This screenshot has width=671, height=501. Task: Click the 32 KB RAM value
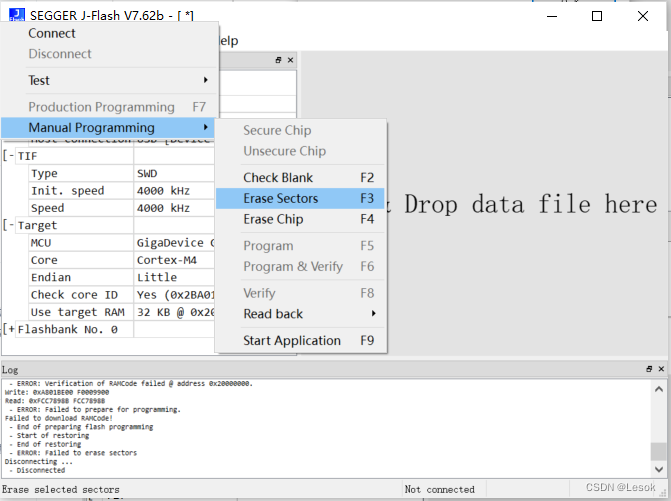(x=175, y=312)
